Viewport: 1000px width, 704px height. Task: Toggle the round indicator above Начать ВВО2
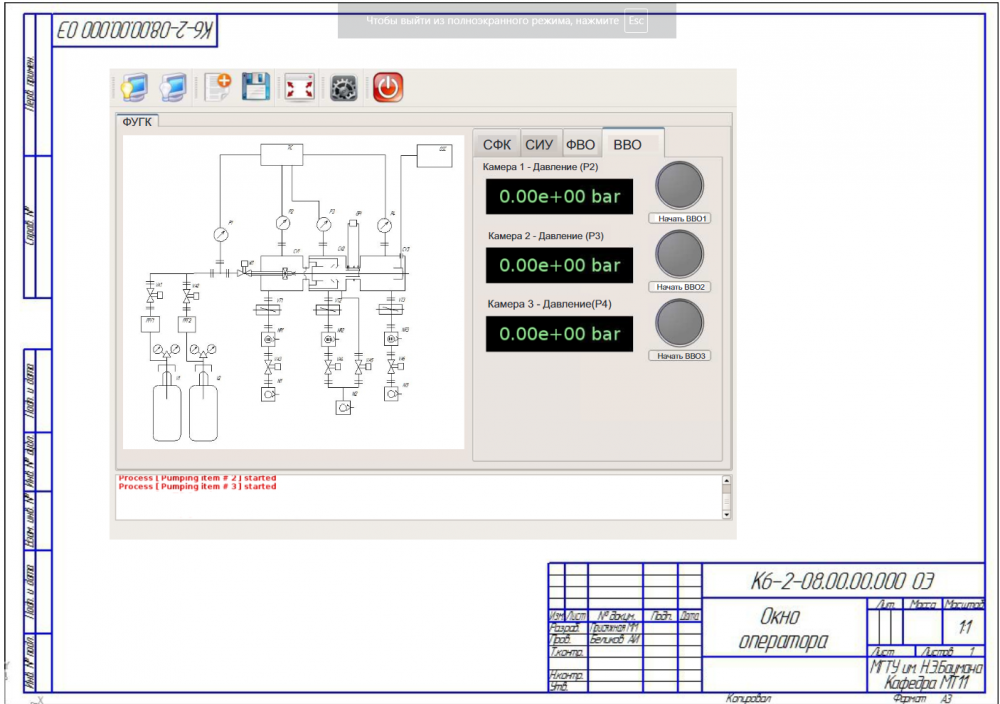pos(679,254)
